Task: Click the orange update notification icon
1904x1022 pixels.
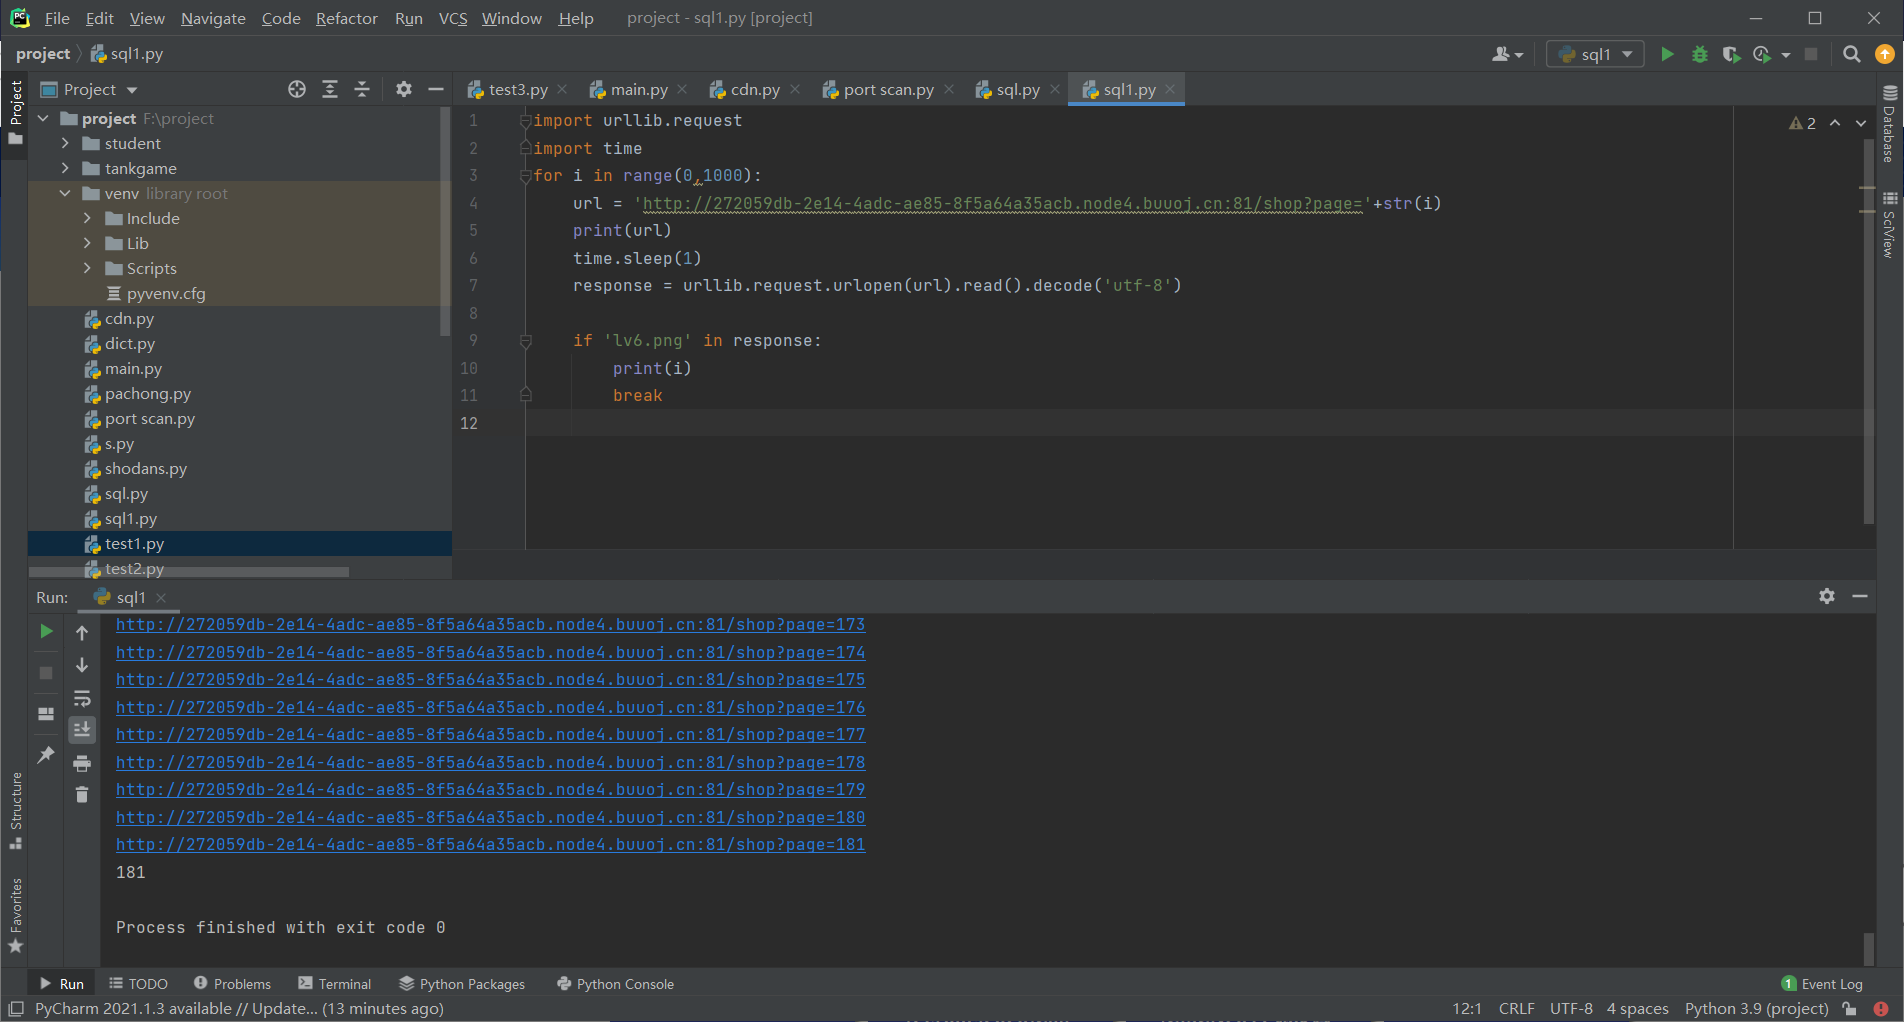Action: point(1884,54)
